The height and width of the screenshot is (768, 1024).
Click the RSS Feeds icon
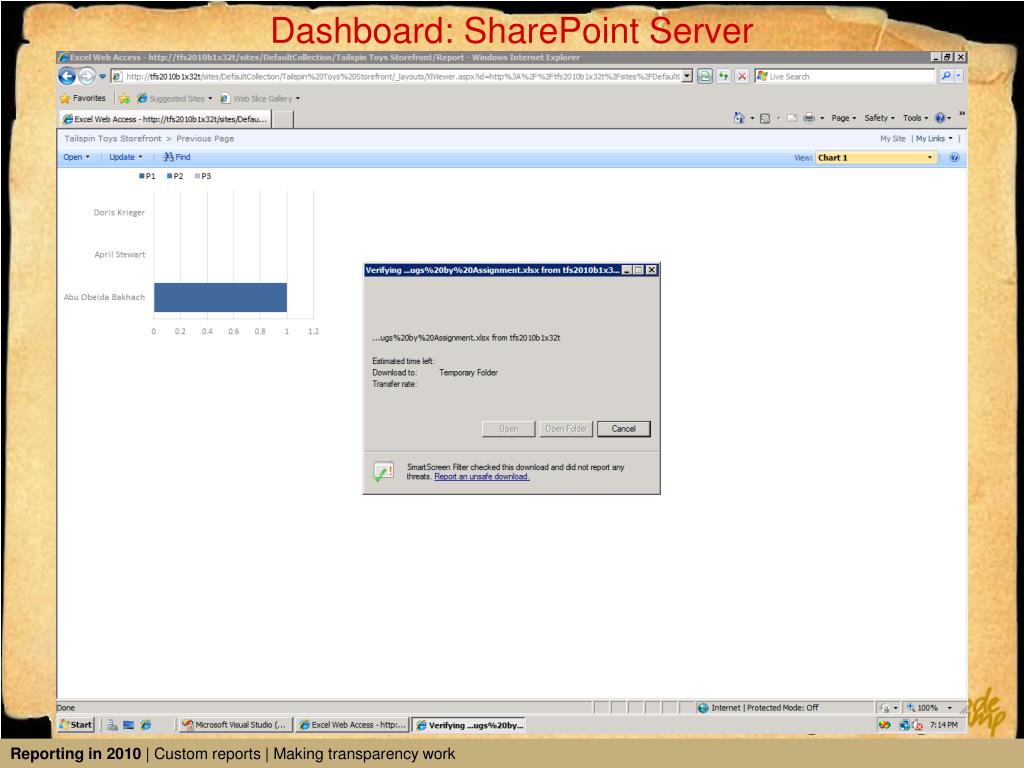tap(765, 118)
